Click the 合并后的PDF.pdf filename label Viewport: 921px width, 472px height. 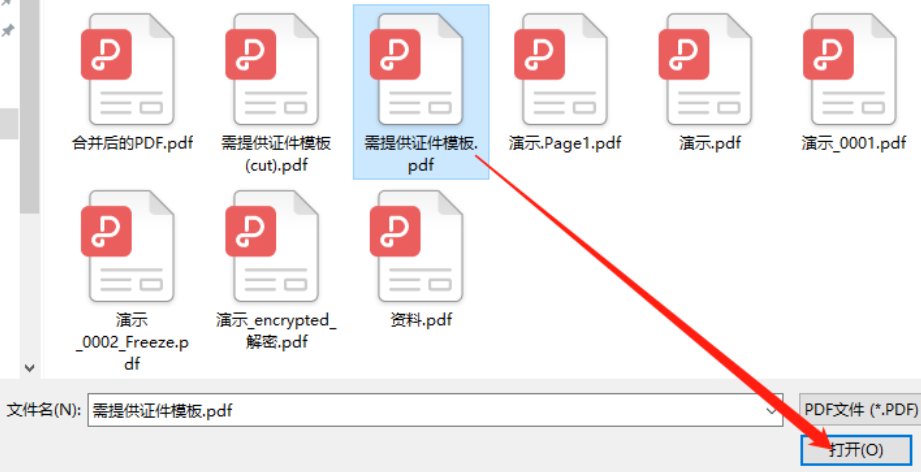coord(132,143)
